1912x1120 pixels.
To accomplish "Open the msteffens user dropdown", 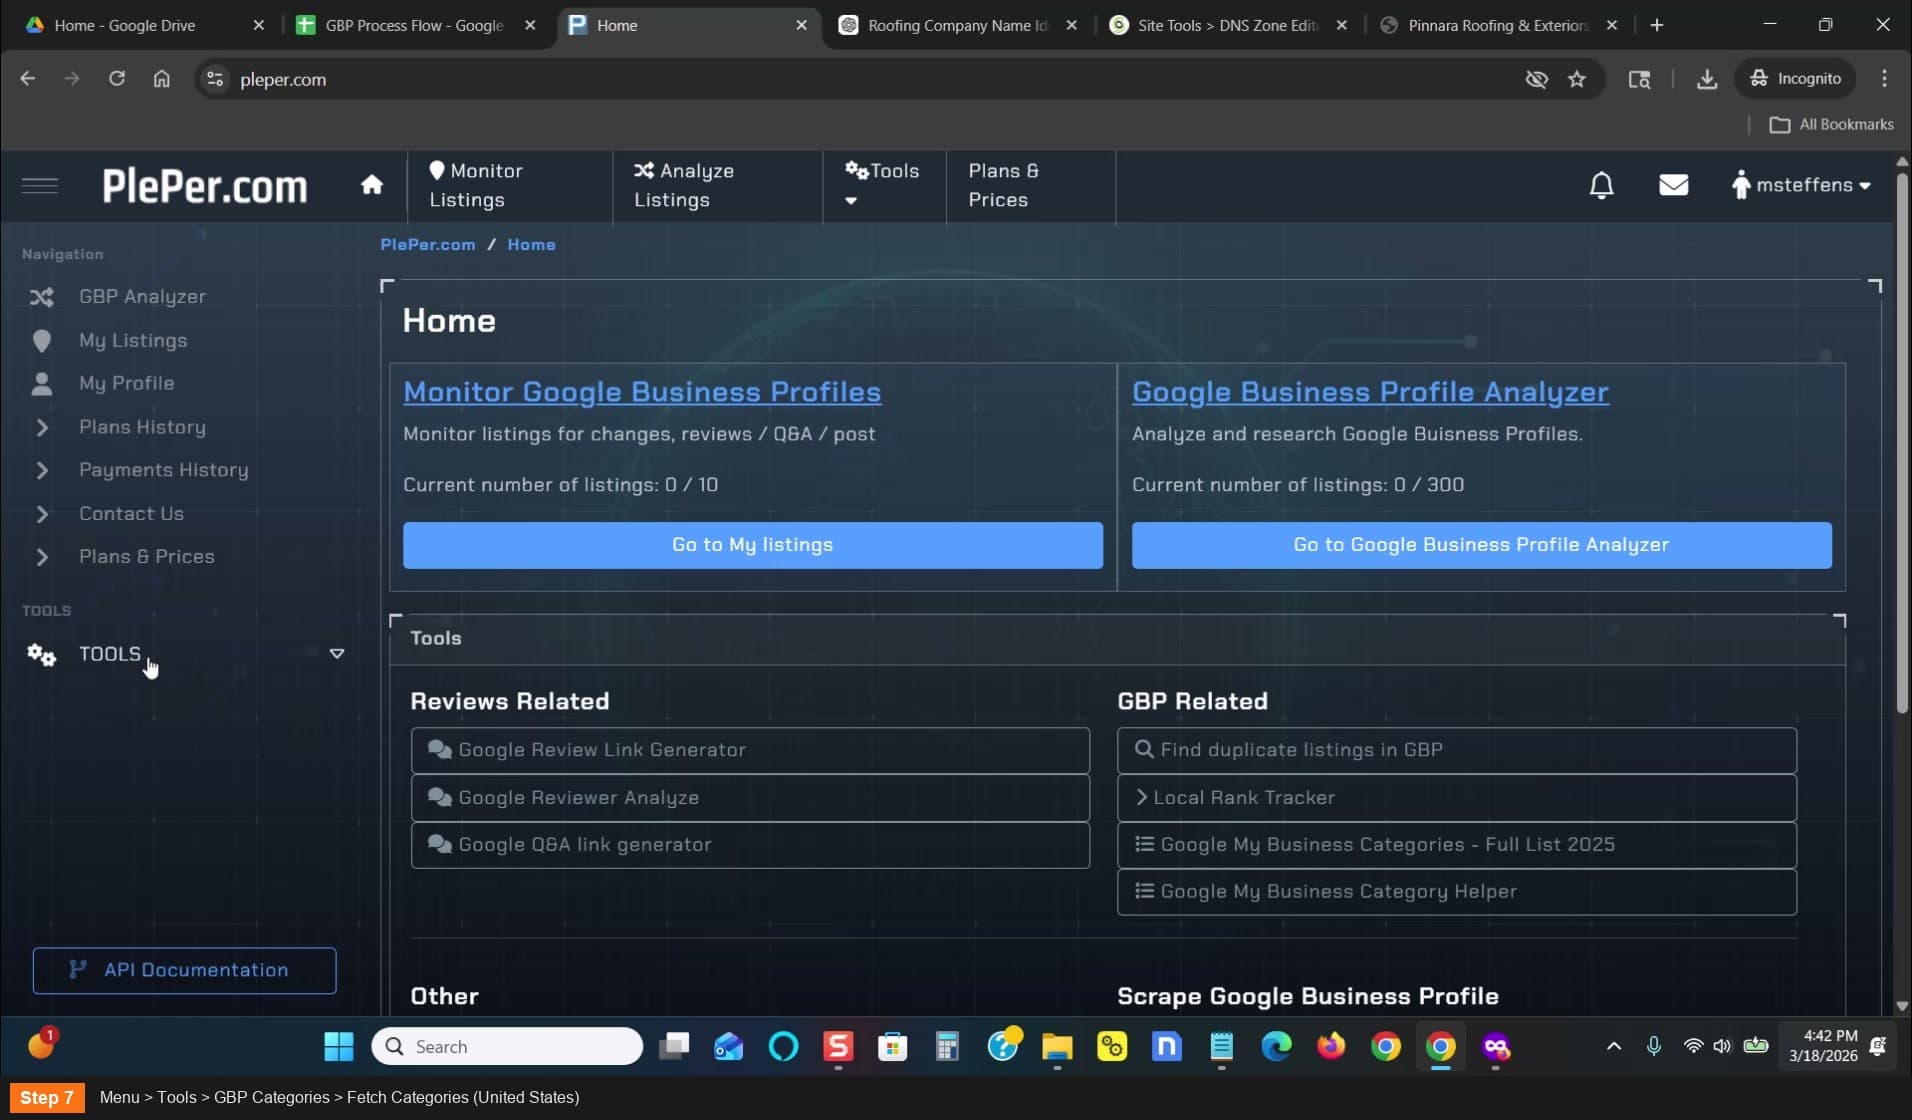I will click(x=1800, y=185).
